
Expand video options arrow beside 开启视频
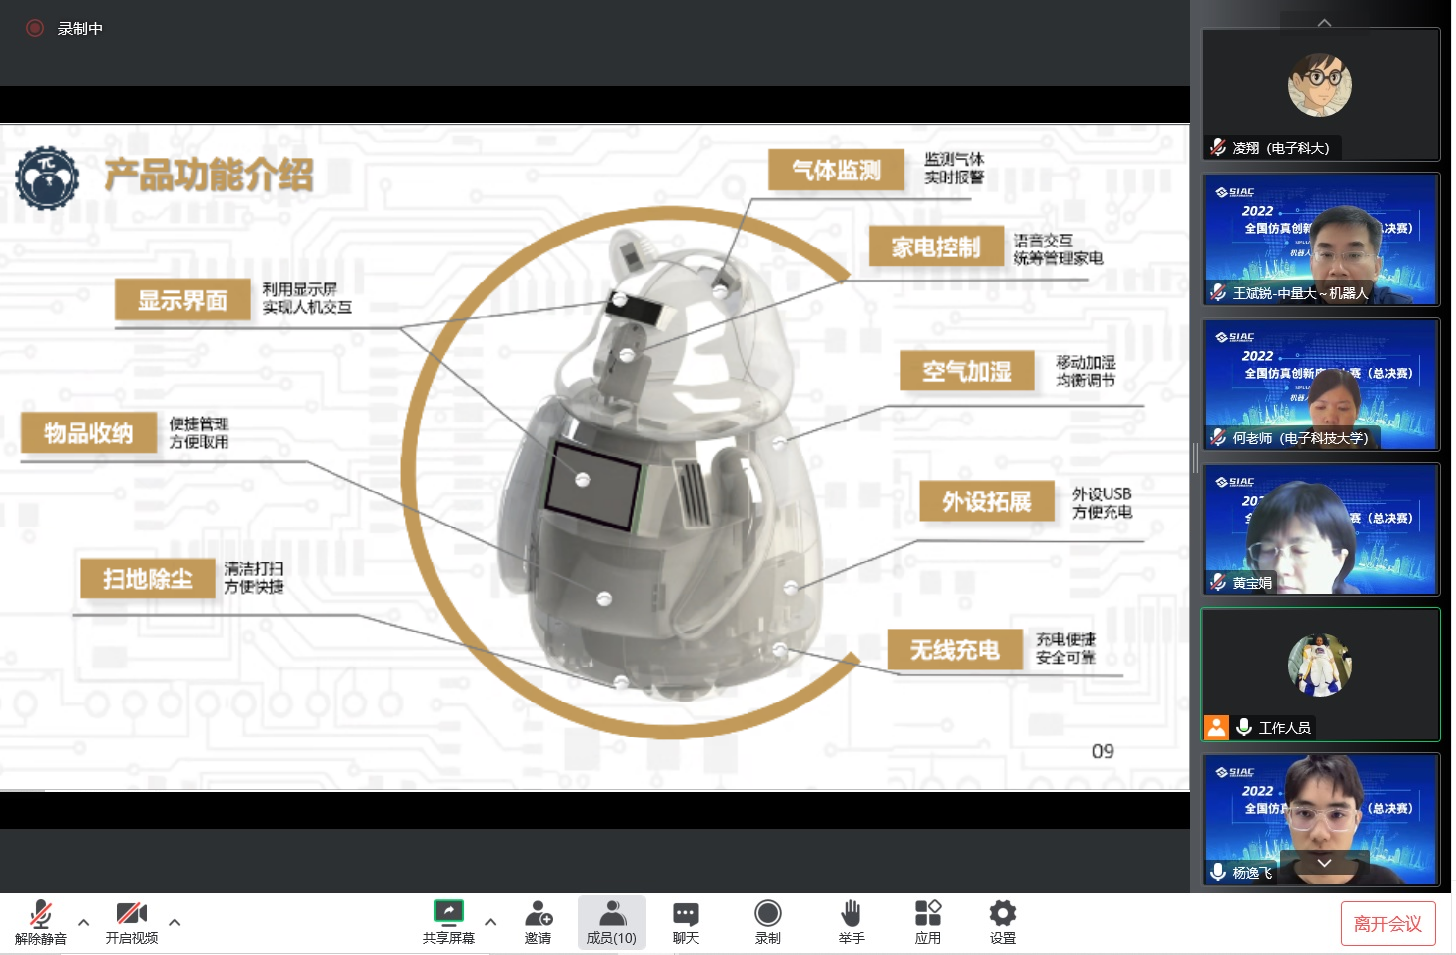175,922
